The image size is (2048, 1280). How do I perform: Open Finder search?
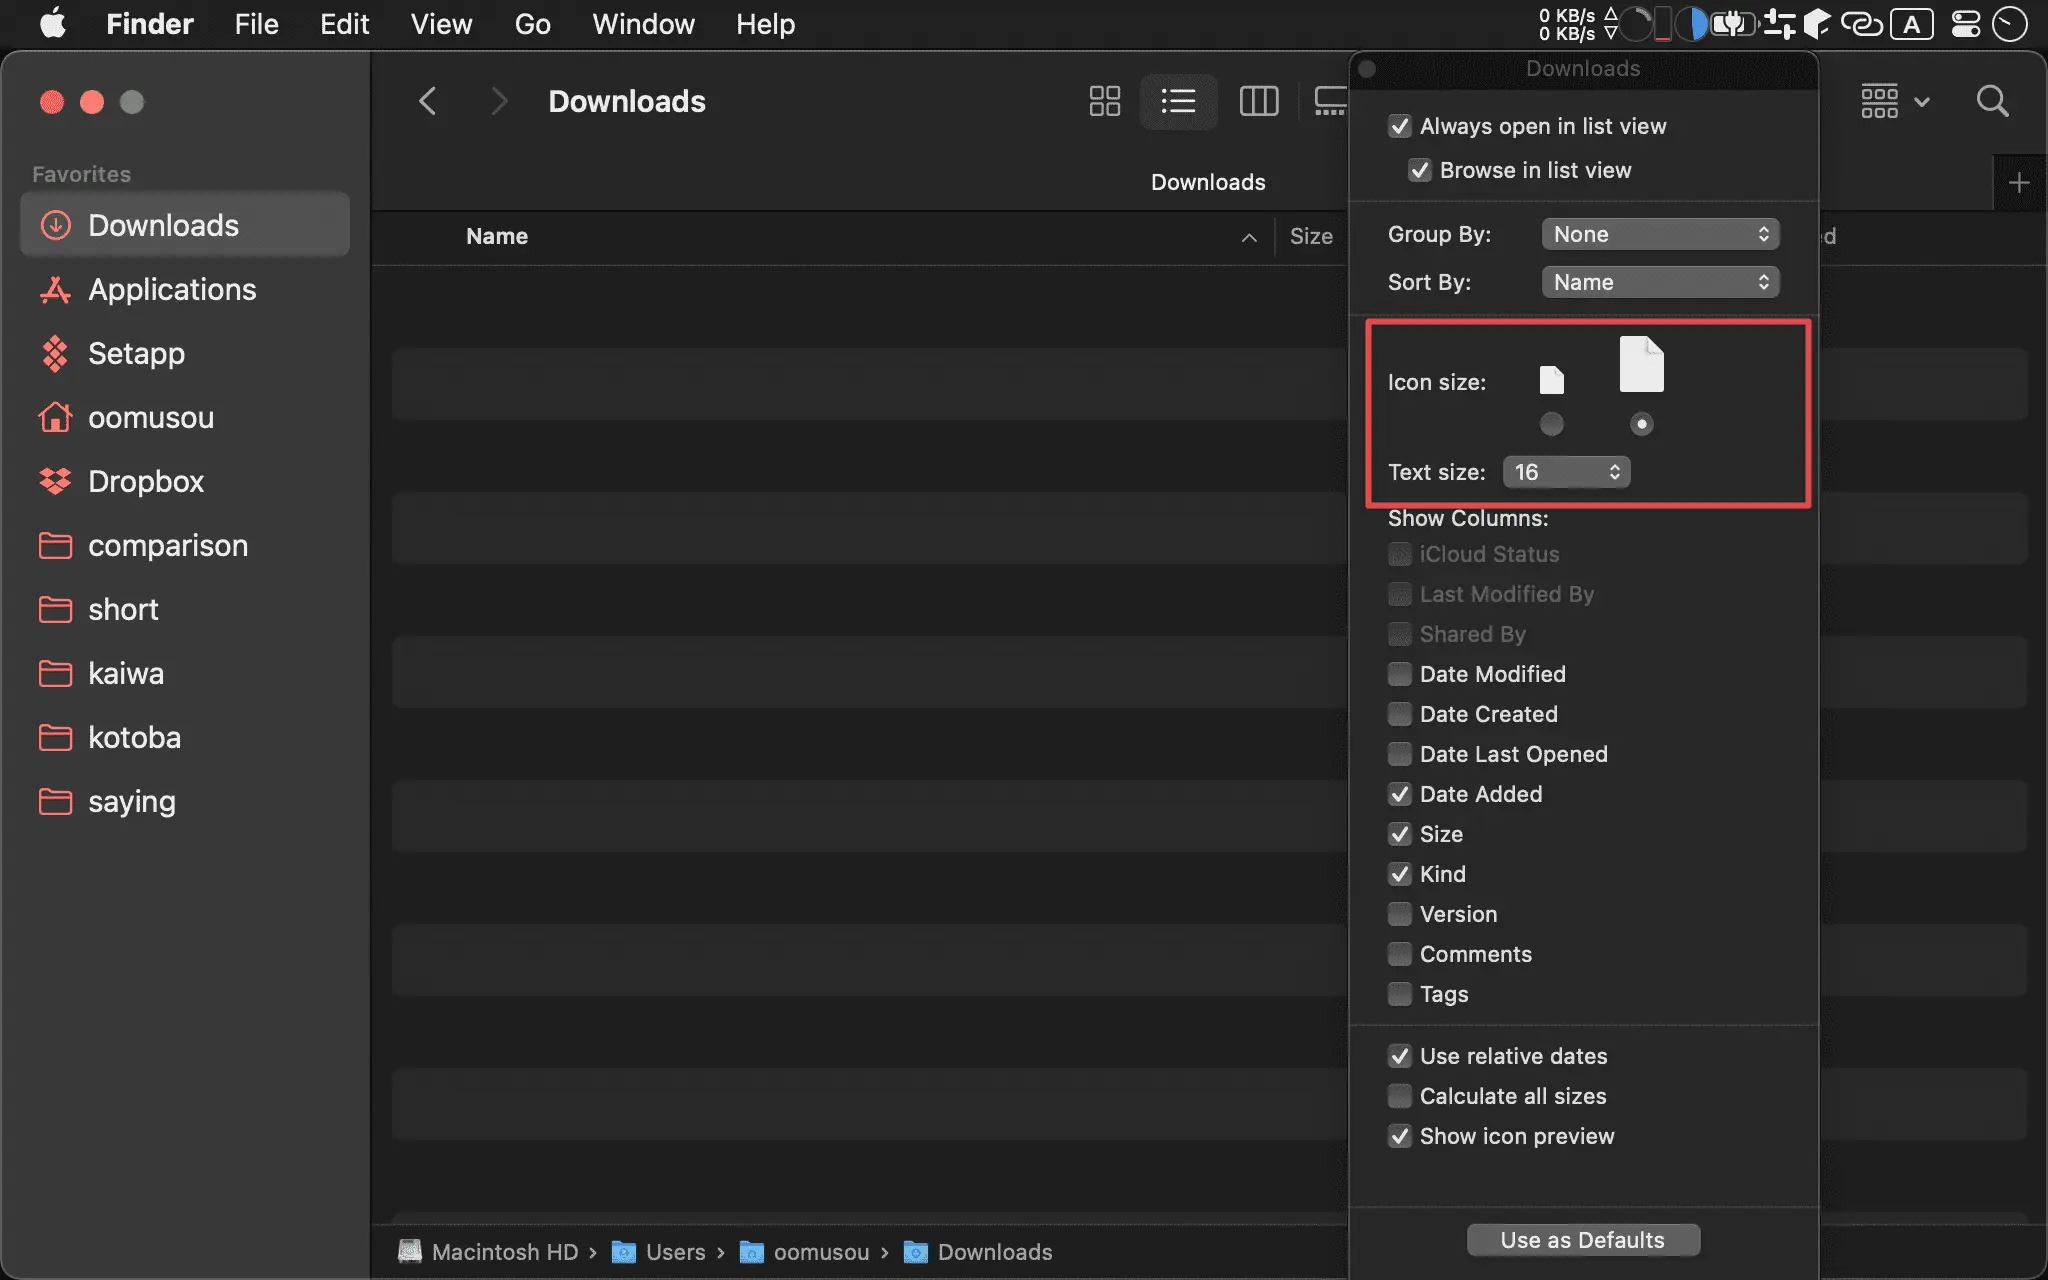tap(1992, 101)
